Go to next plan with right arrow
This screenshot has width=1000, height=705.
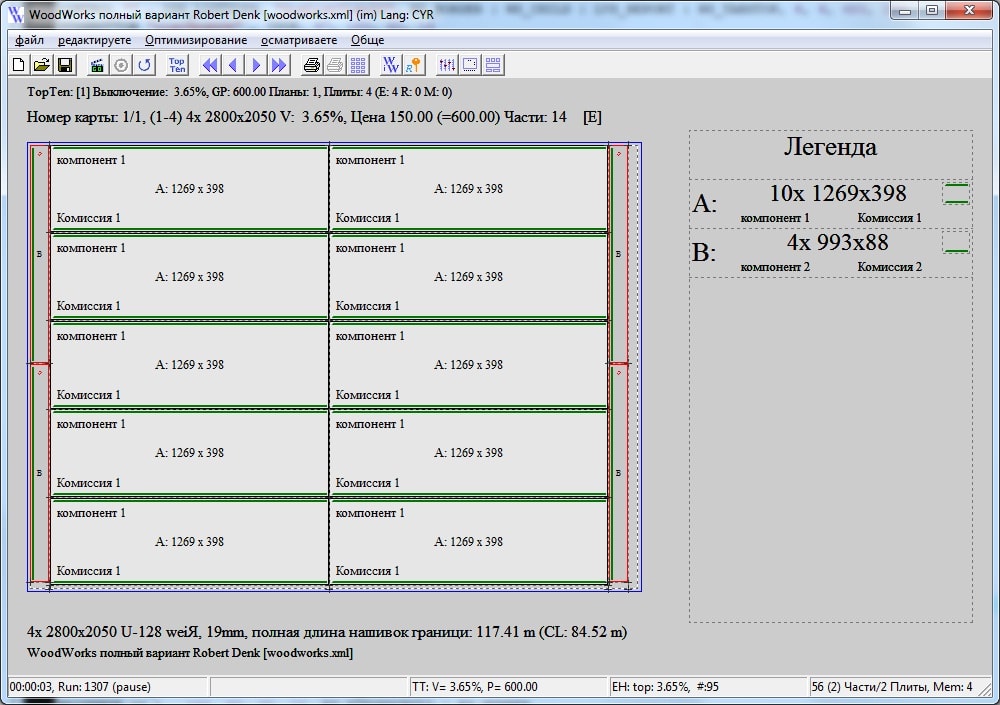point(256,64)
